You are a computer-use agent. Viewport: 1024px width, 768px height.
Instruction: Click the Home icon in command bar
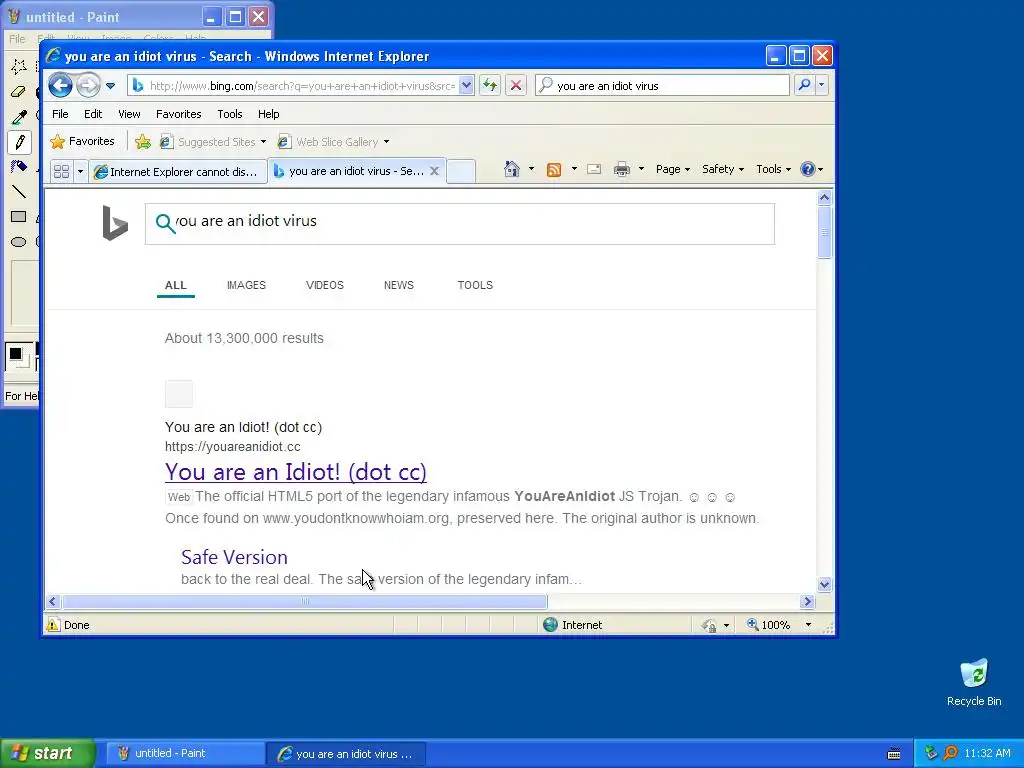(511, 169)
